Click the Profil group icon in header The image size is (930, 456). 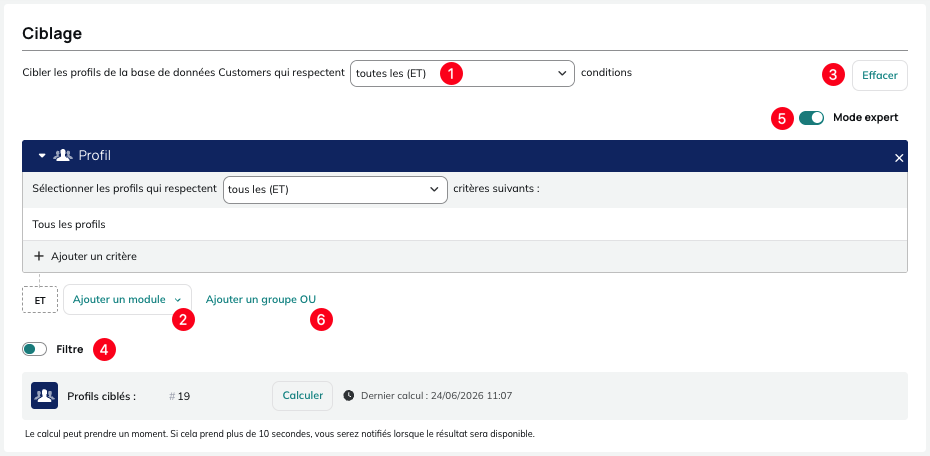(63, 155)
